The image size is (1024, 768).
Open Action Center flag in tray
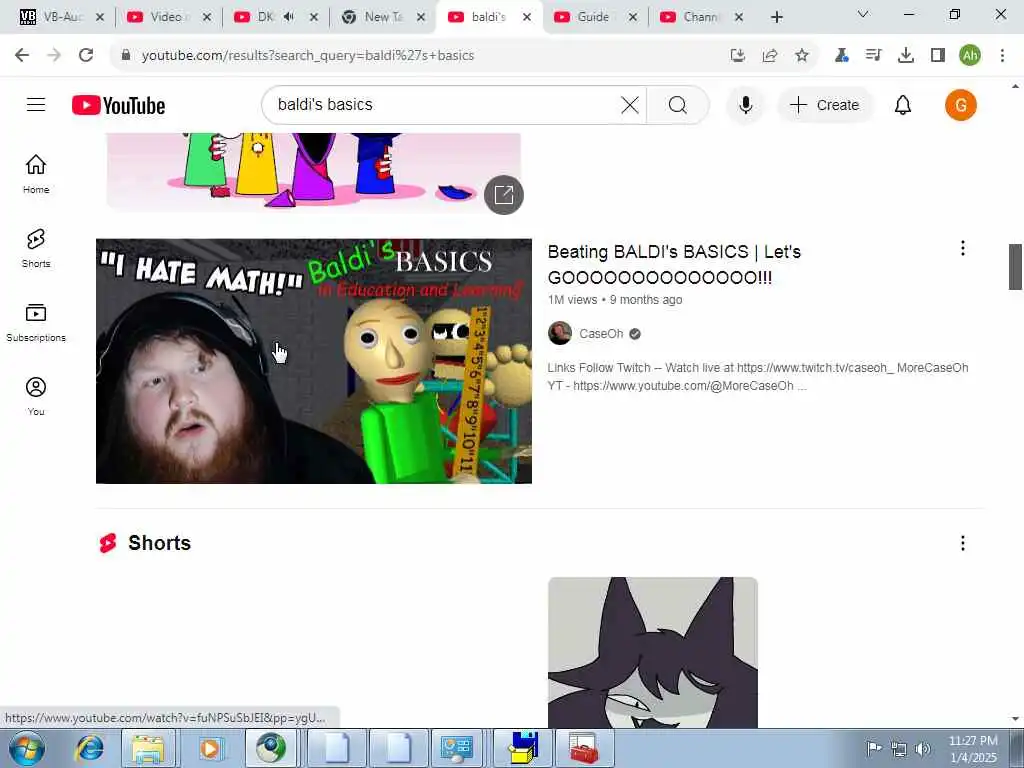pyautogui.click(x=874, y=748)
